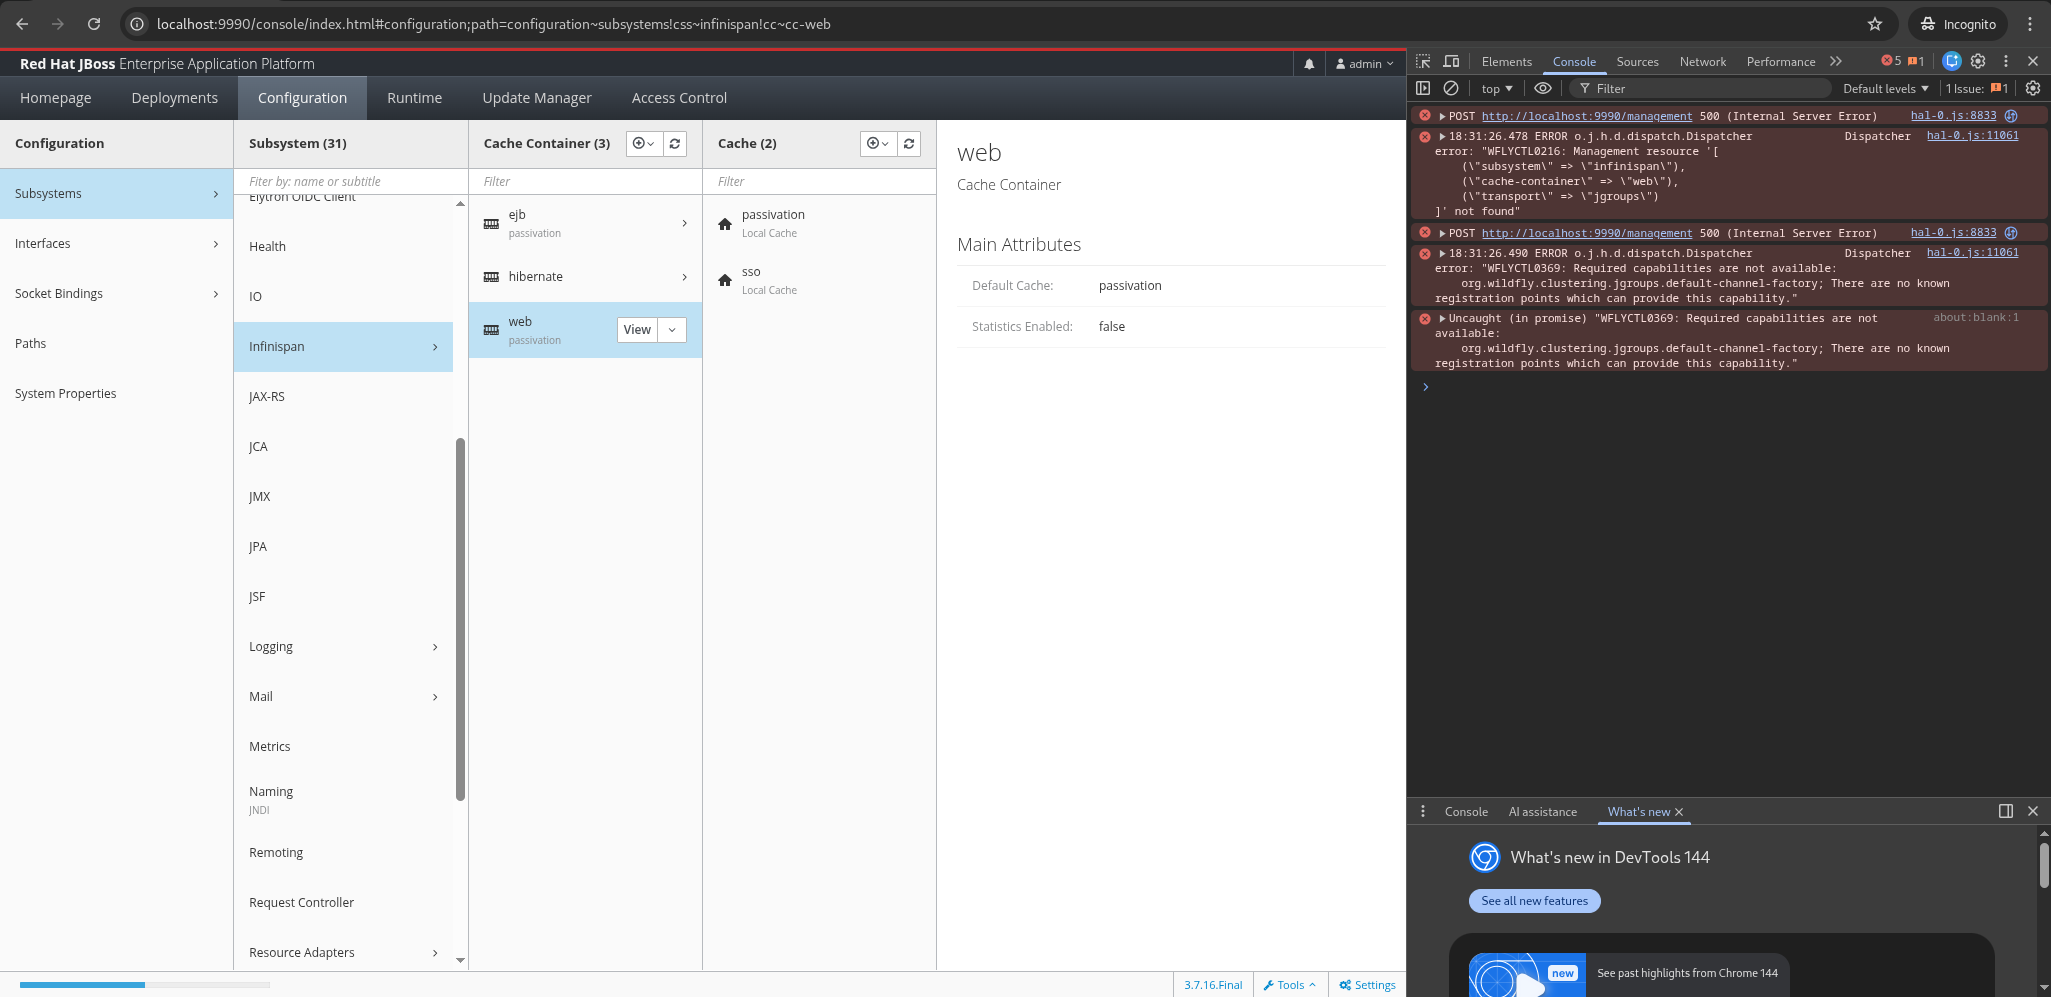The height and width of the screenshot is (997, 2051).
Task: Expand the dropdown arrow next to View
Action: 672,330
